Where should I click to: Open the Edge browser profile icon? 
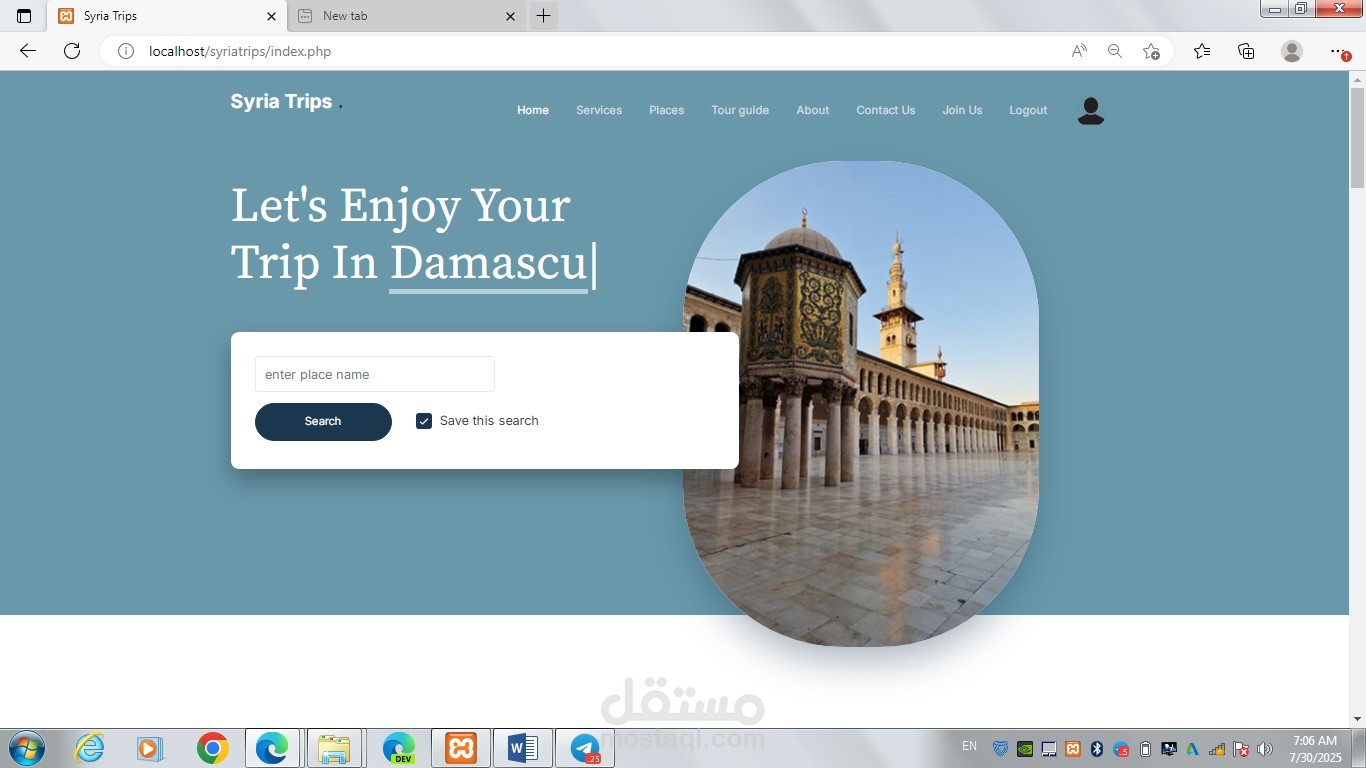1292,51
